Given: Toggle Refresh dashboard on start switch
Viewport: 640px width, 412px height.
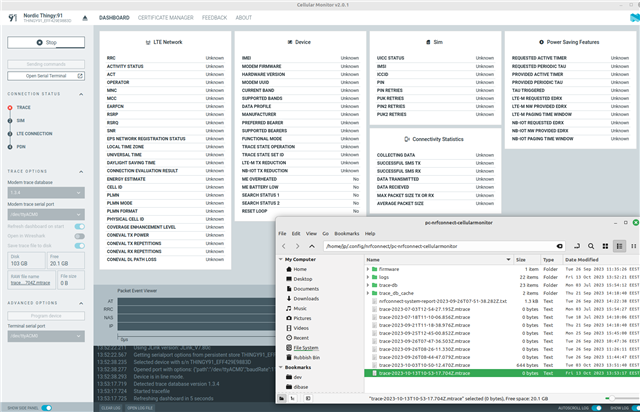Looking at the screenshot, I should point(80,226).
